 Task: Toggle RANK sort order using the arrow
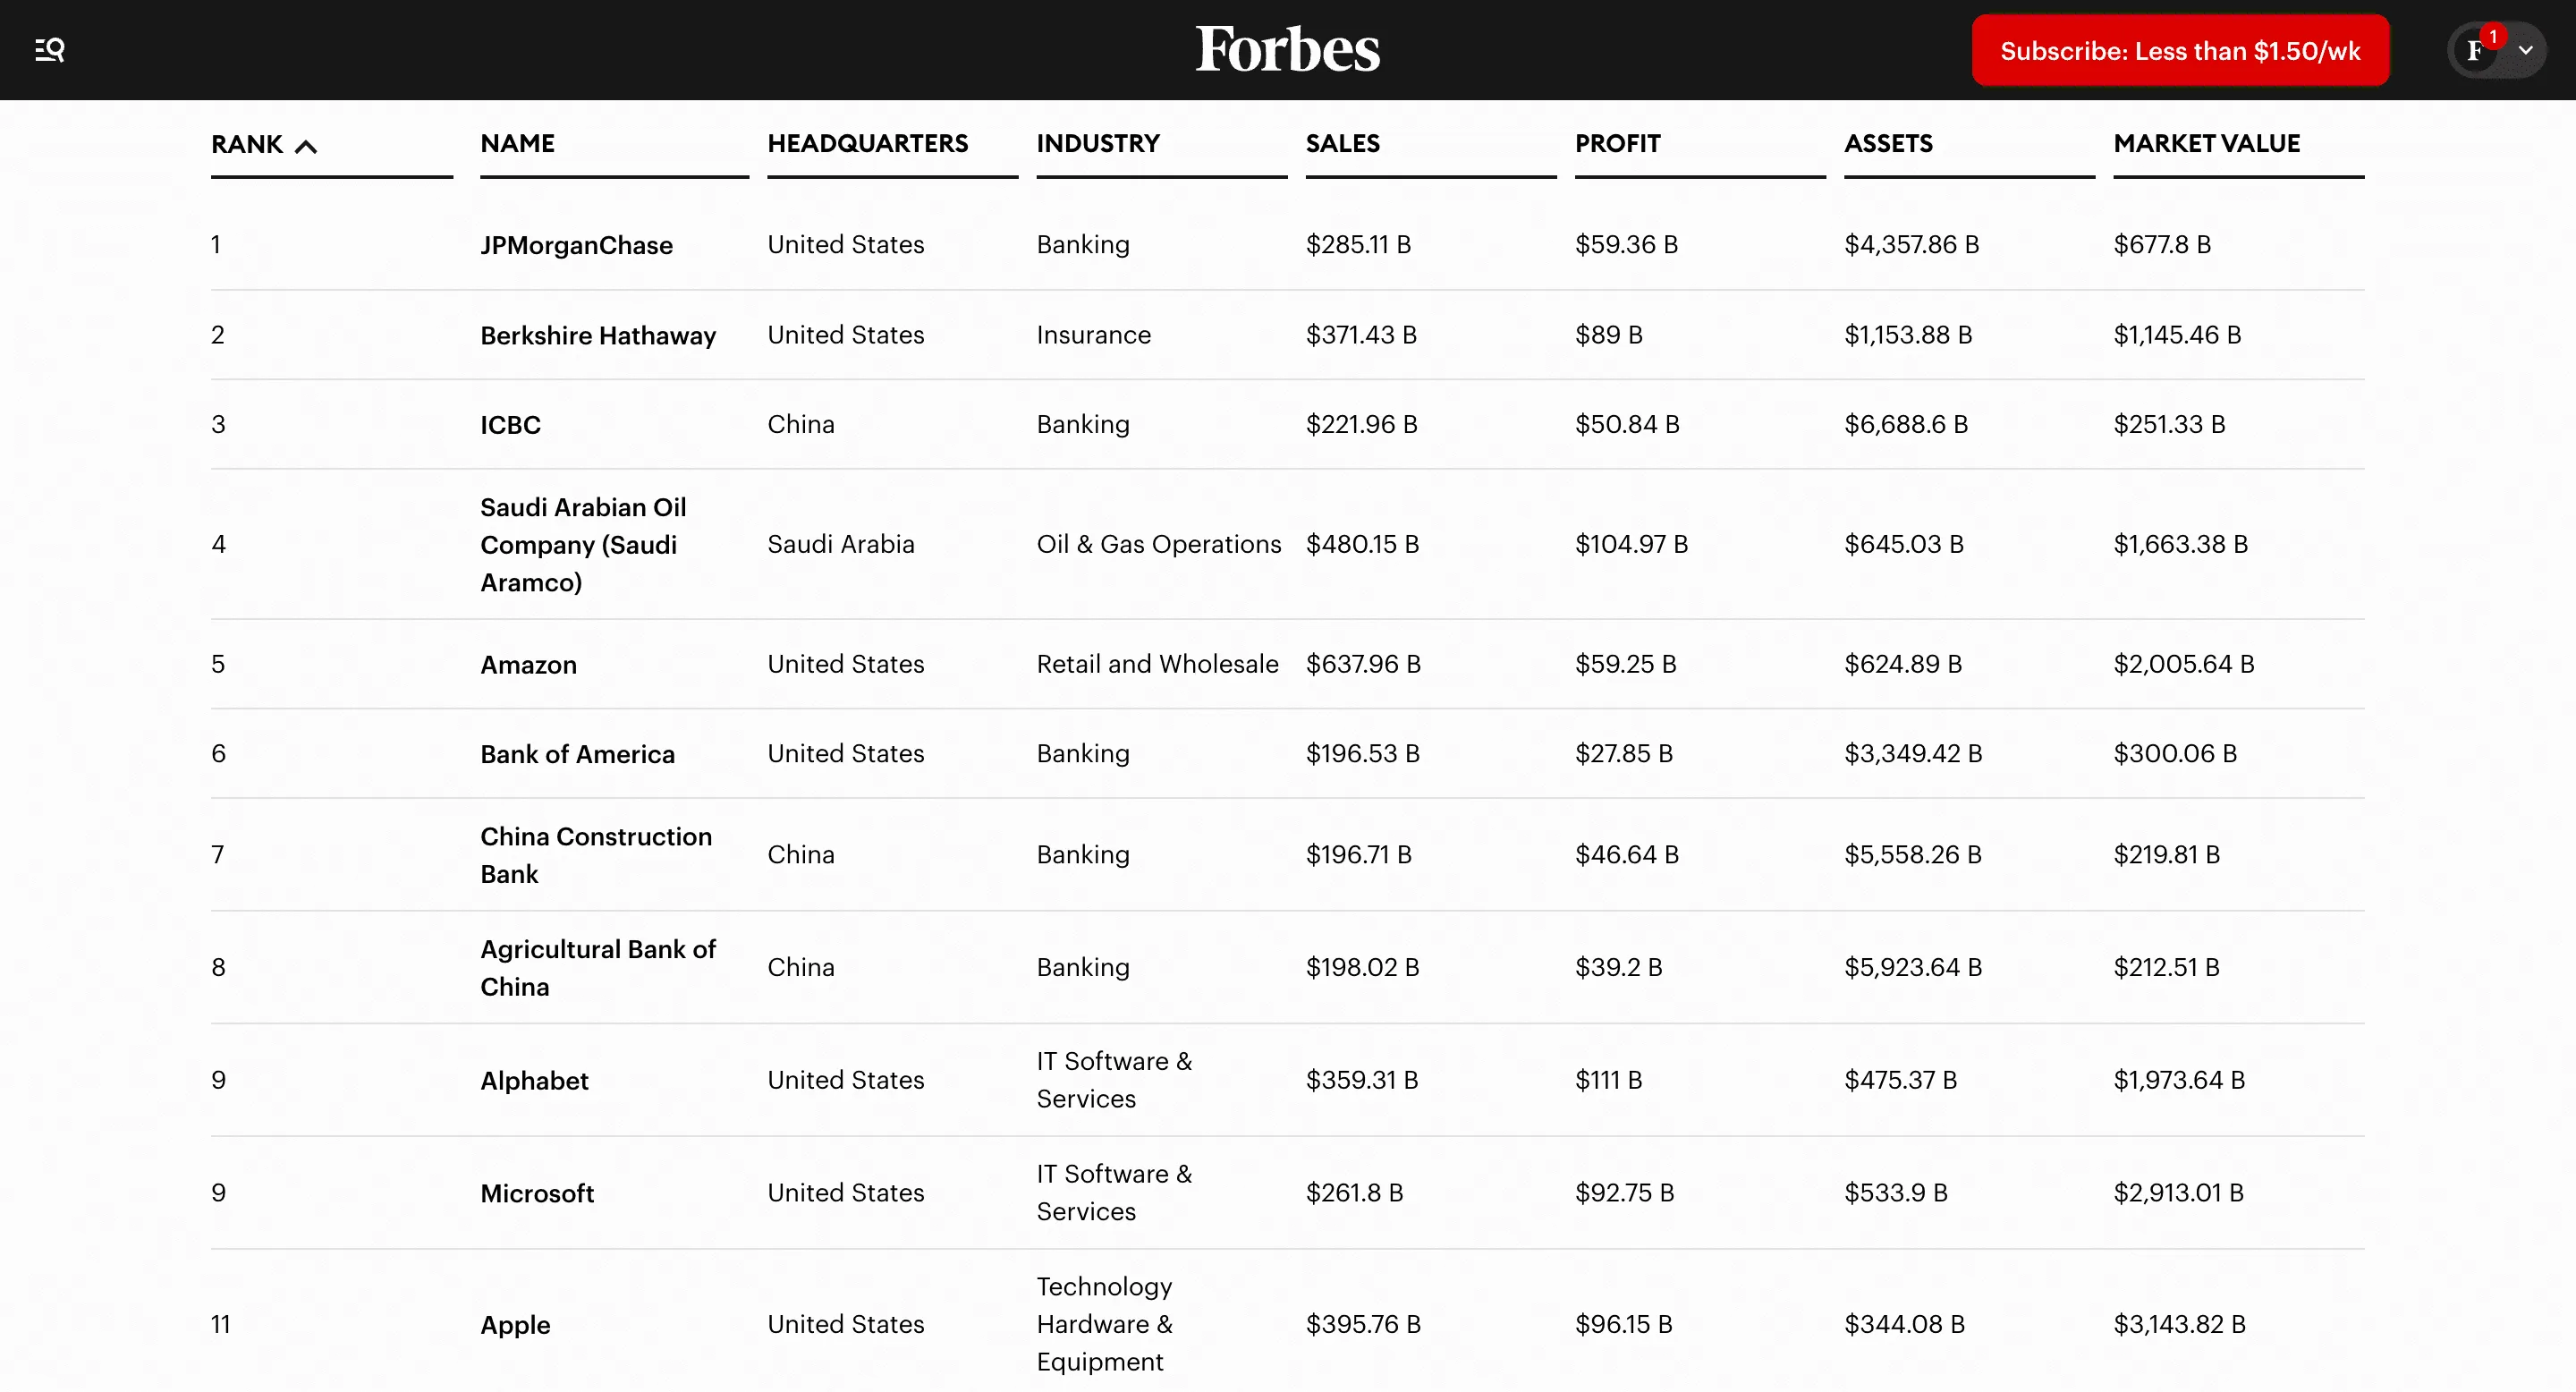[306, 145]
